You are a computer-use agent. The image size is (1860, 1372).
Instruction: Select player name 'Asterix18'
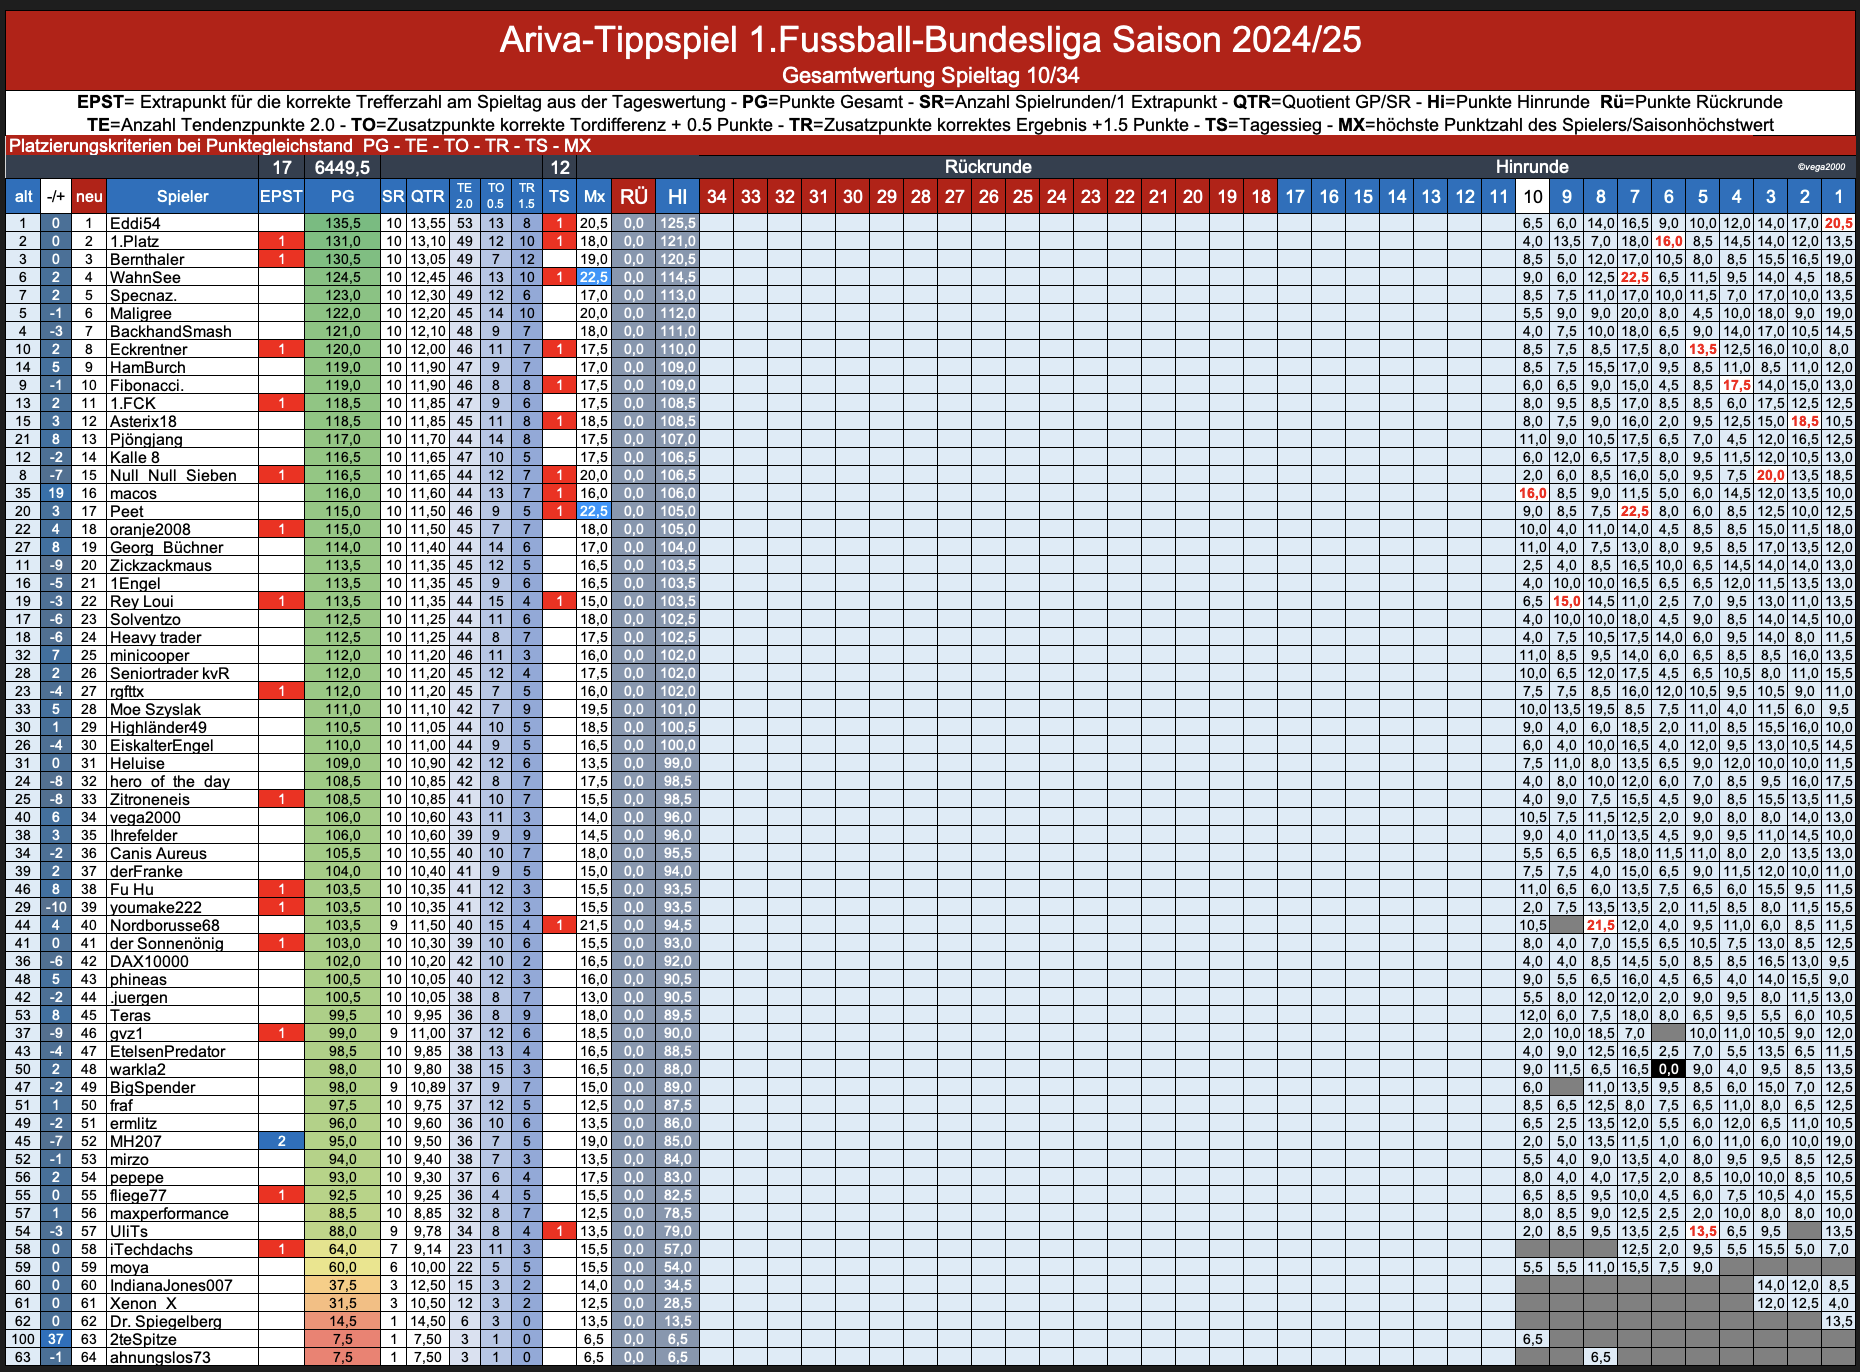(x=143, y=421)
